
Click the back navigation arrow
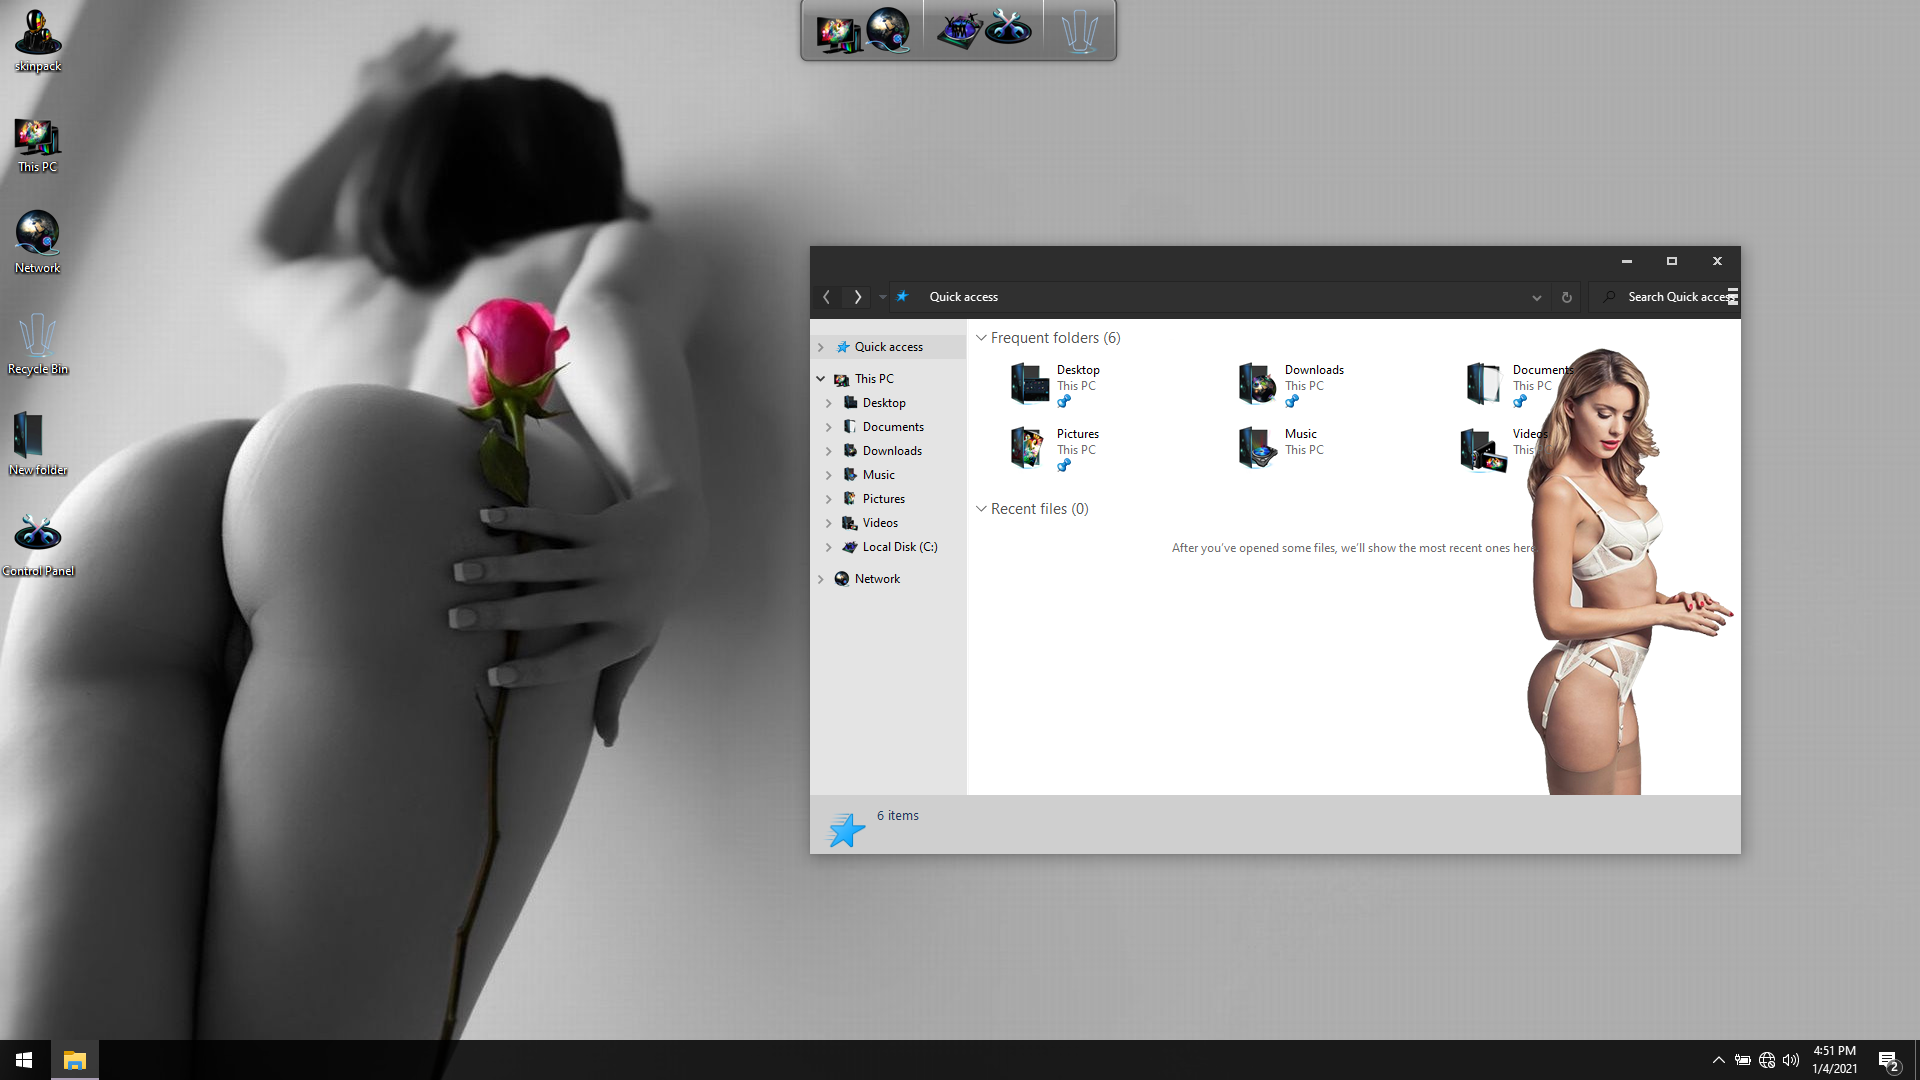pyautogui.click(x=827, y=297)
